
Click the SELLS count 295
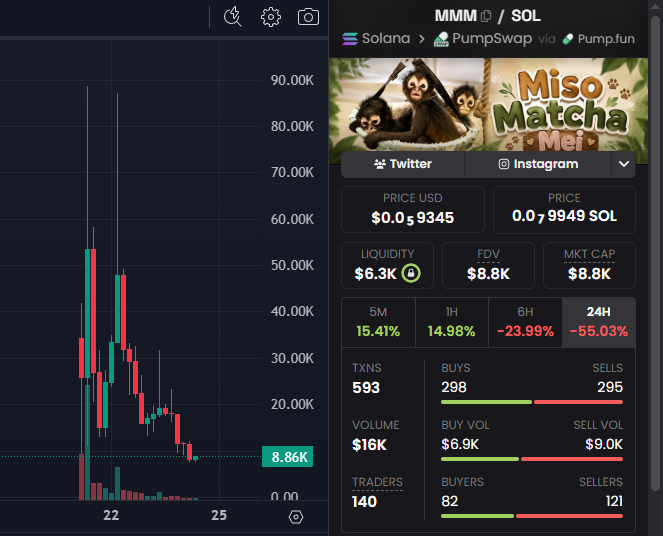pos(610,387)
